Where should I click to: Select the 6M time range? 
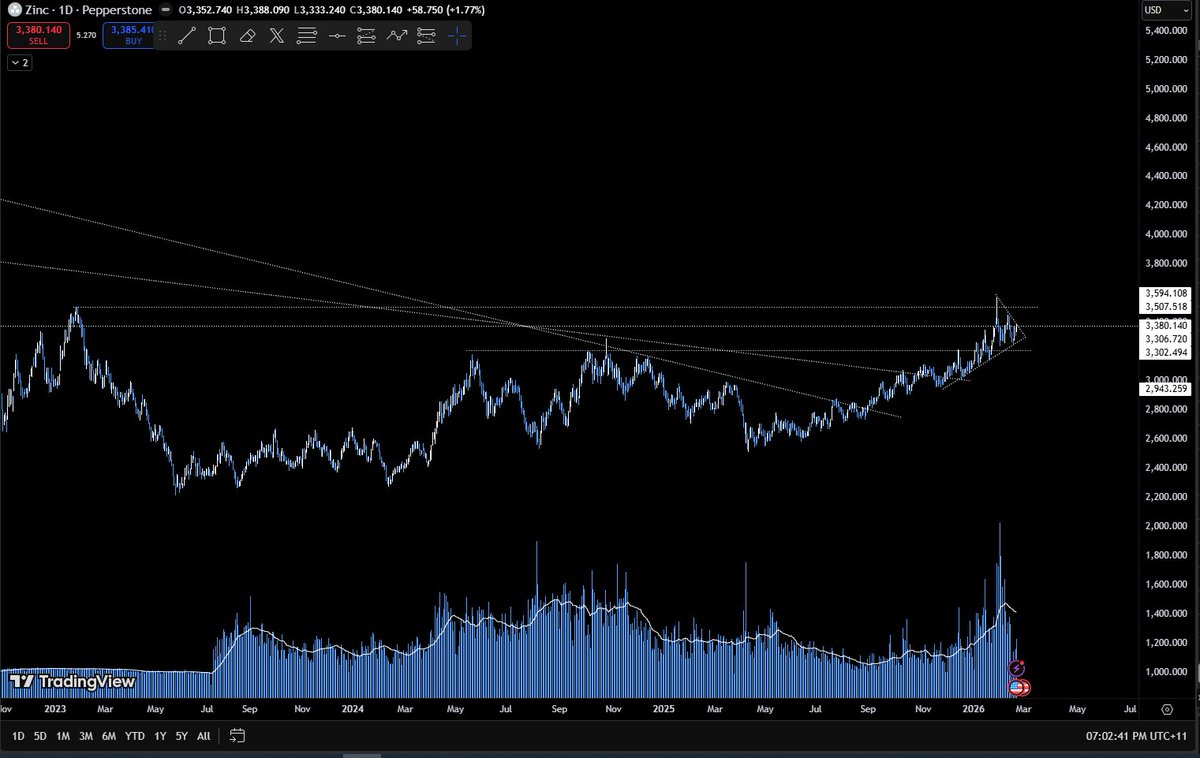pos(110,736)
